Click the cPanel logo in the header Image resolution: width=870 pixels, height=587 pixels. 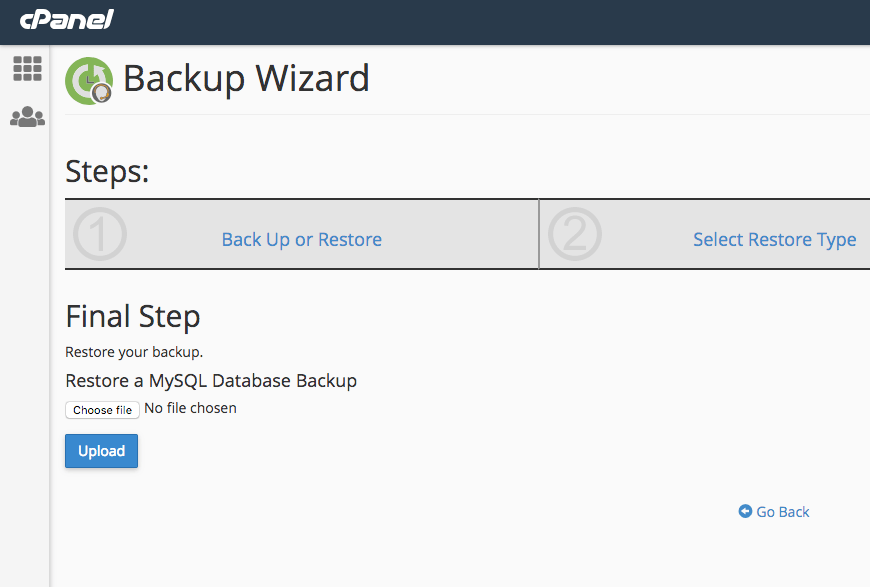[67, 20]
